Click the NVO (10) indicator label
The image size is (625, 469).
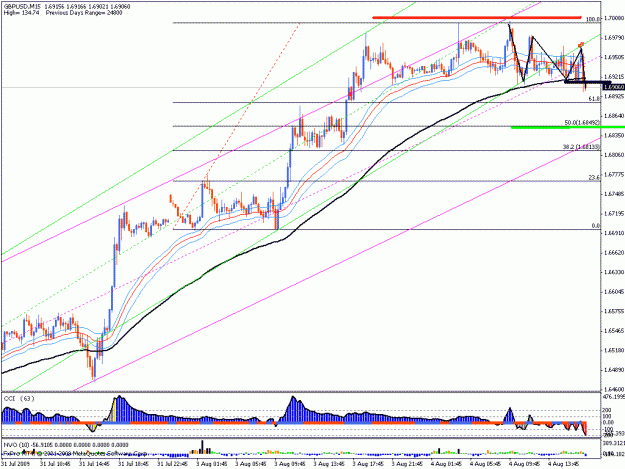pos(16,445)
